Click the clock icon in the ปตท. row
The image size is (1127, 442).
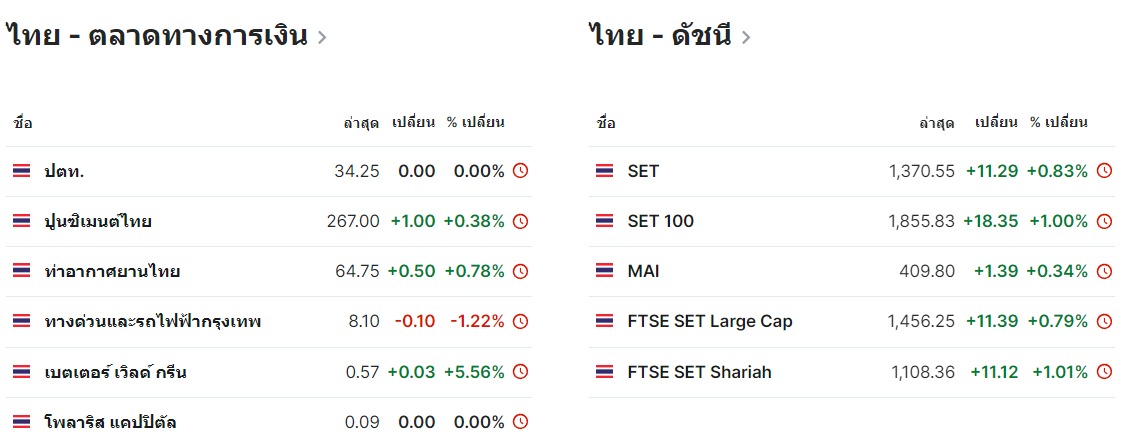pos(520,171)
